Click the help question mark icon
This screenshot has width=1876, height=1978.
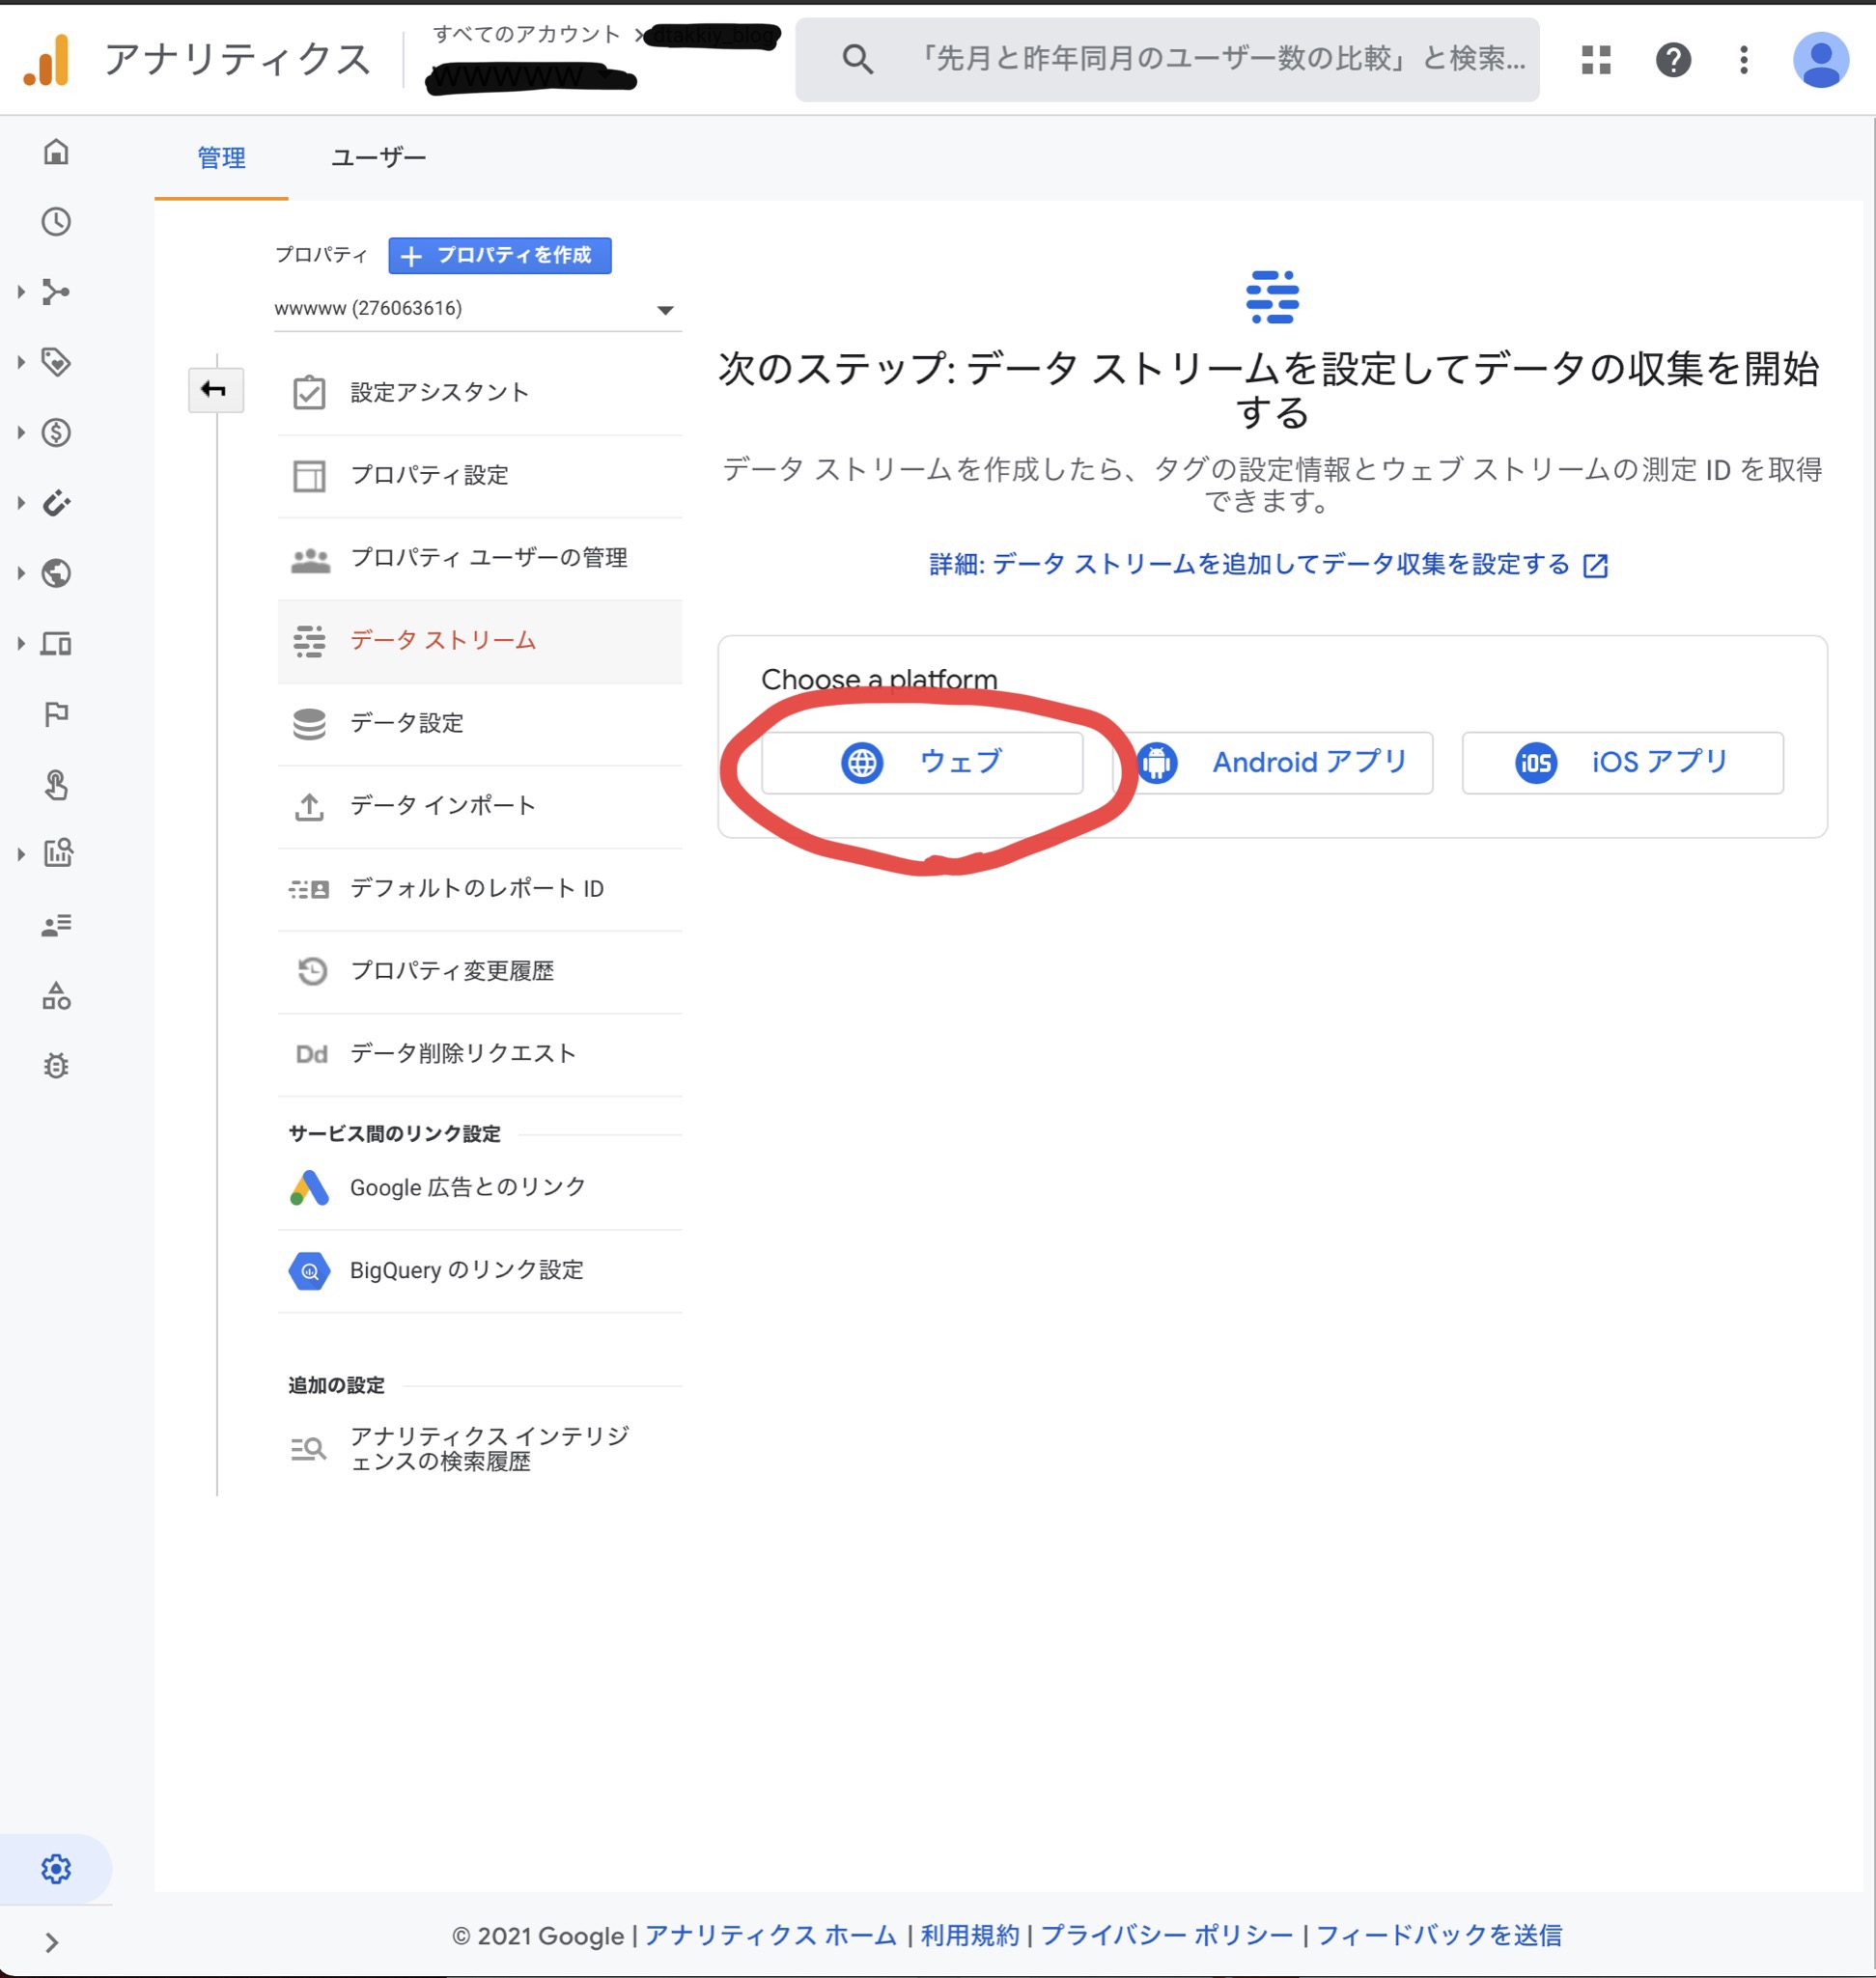click(x=1673, y=60)
